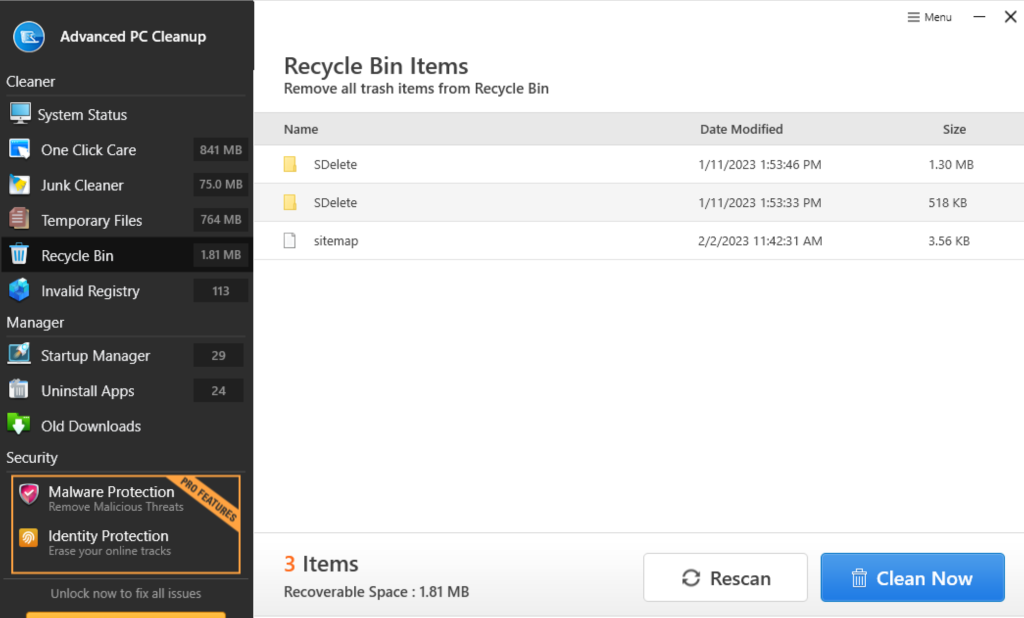Click the Recycle Bin trash icon in sidebar

pyautogui.click(x=19, y=254)
